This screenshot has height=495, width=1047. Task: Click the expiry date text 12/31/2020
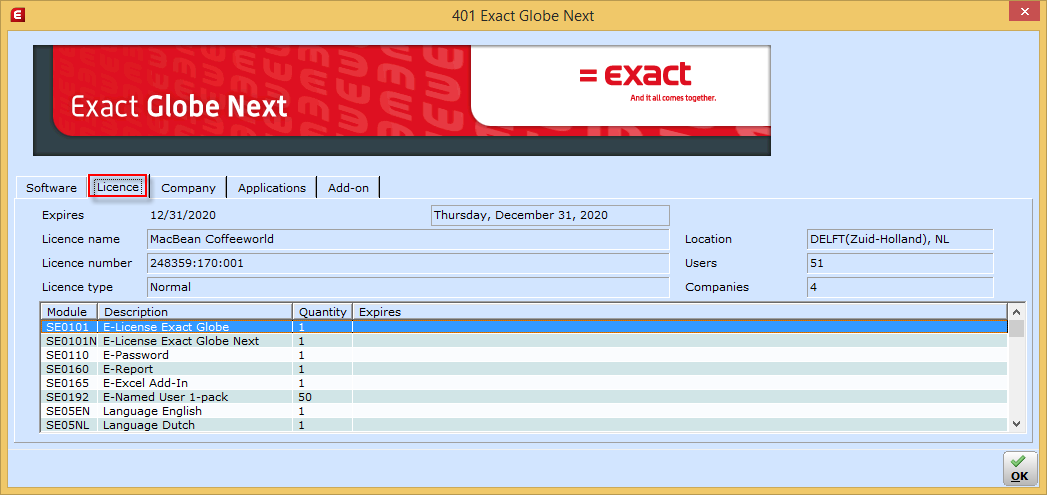(x=183, y=215)
